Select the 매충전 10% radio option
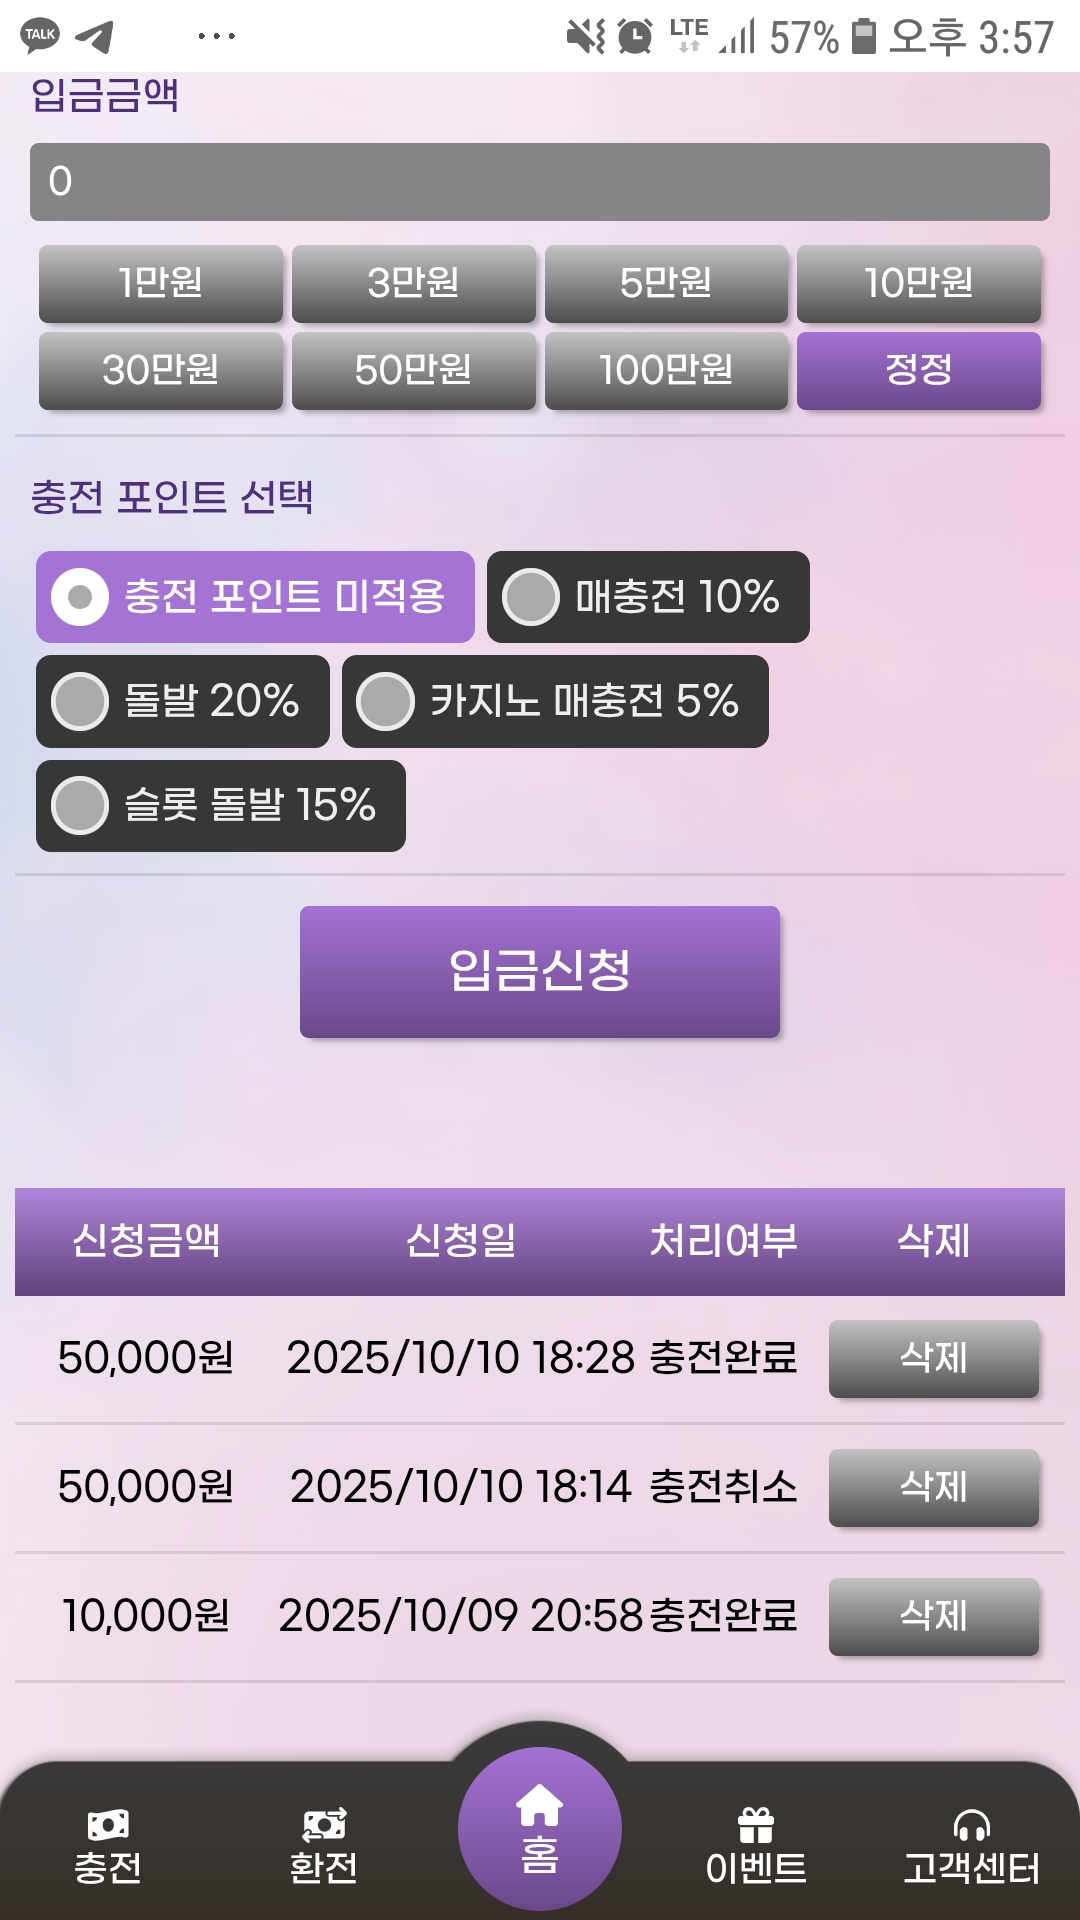1080x1920 pixels. tap(531, 597)
